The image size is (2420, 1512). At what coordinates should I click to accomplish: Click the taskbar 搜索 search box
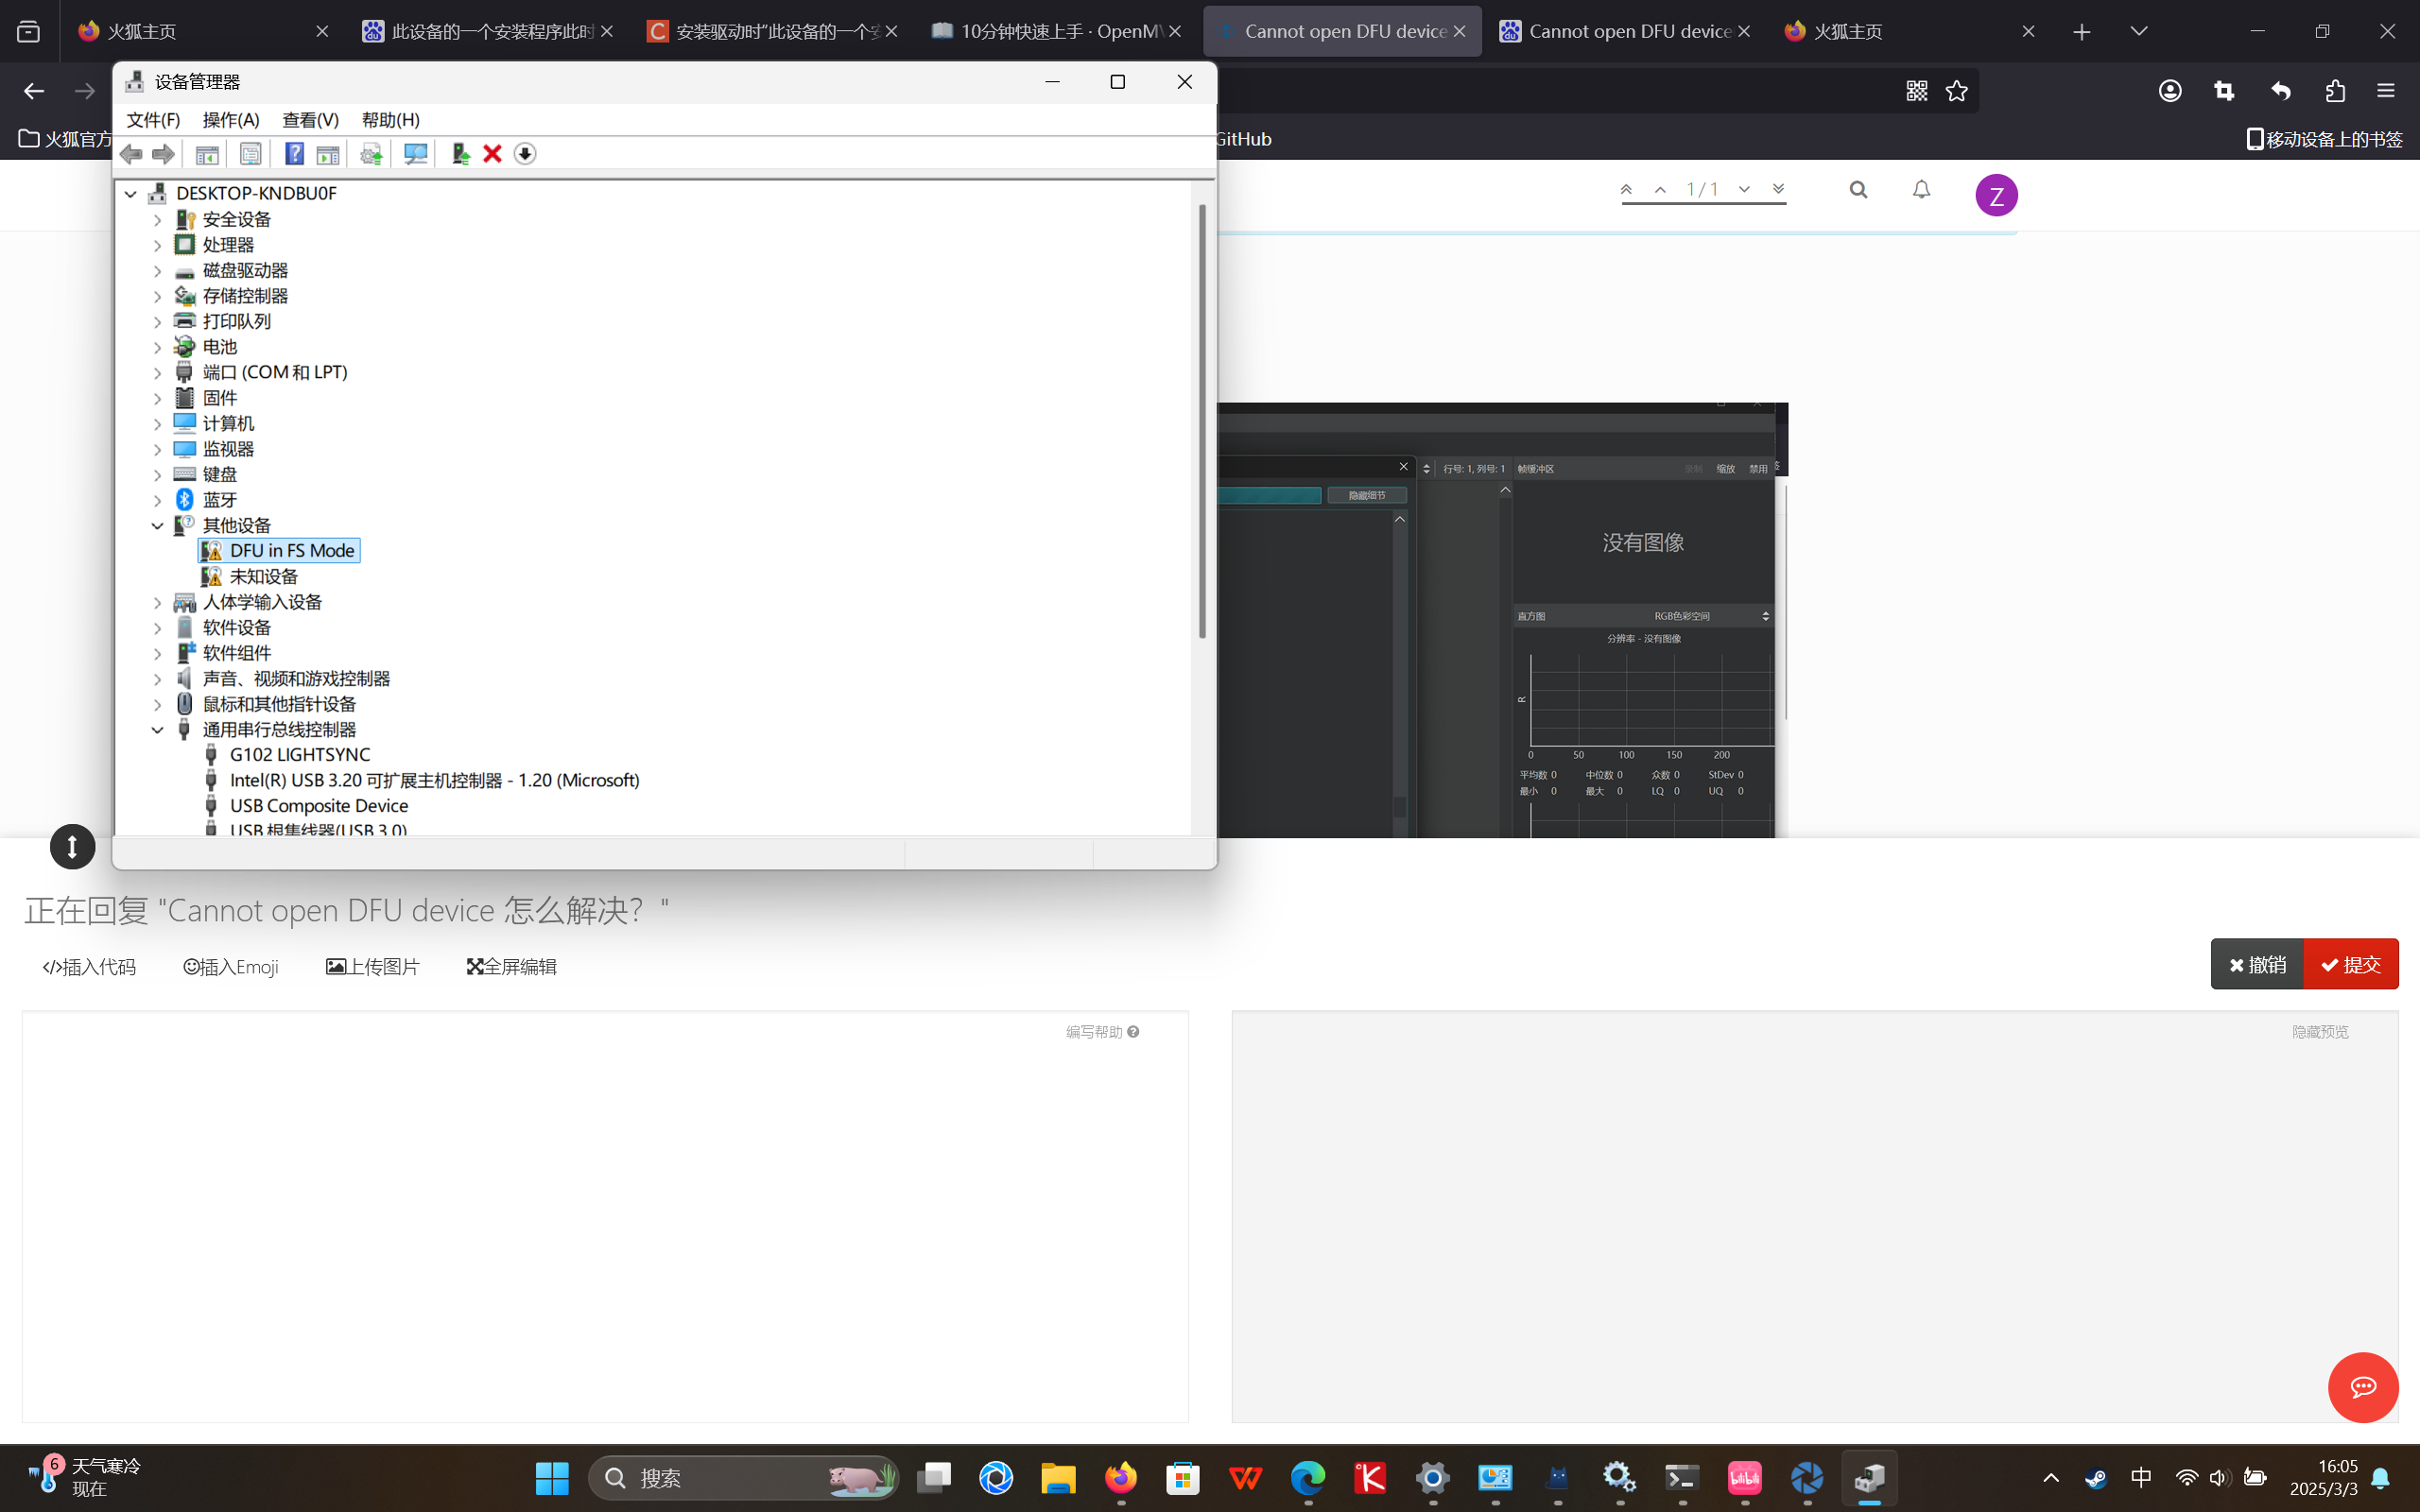(x=743, y=1478)
